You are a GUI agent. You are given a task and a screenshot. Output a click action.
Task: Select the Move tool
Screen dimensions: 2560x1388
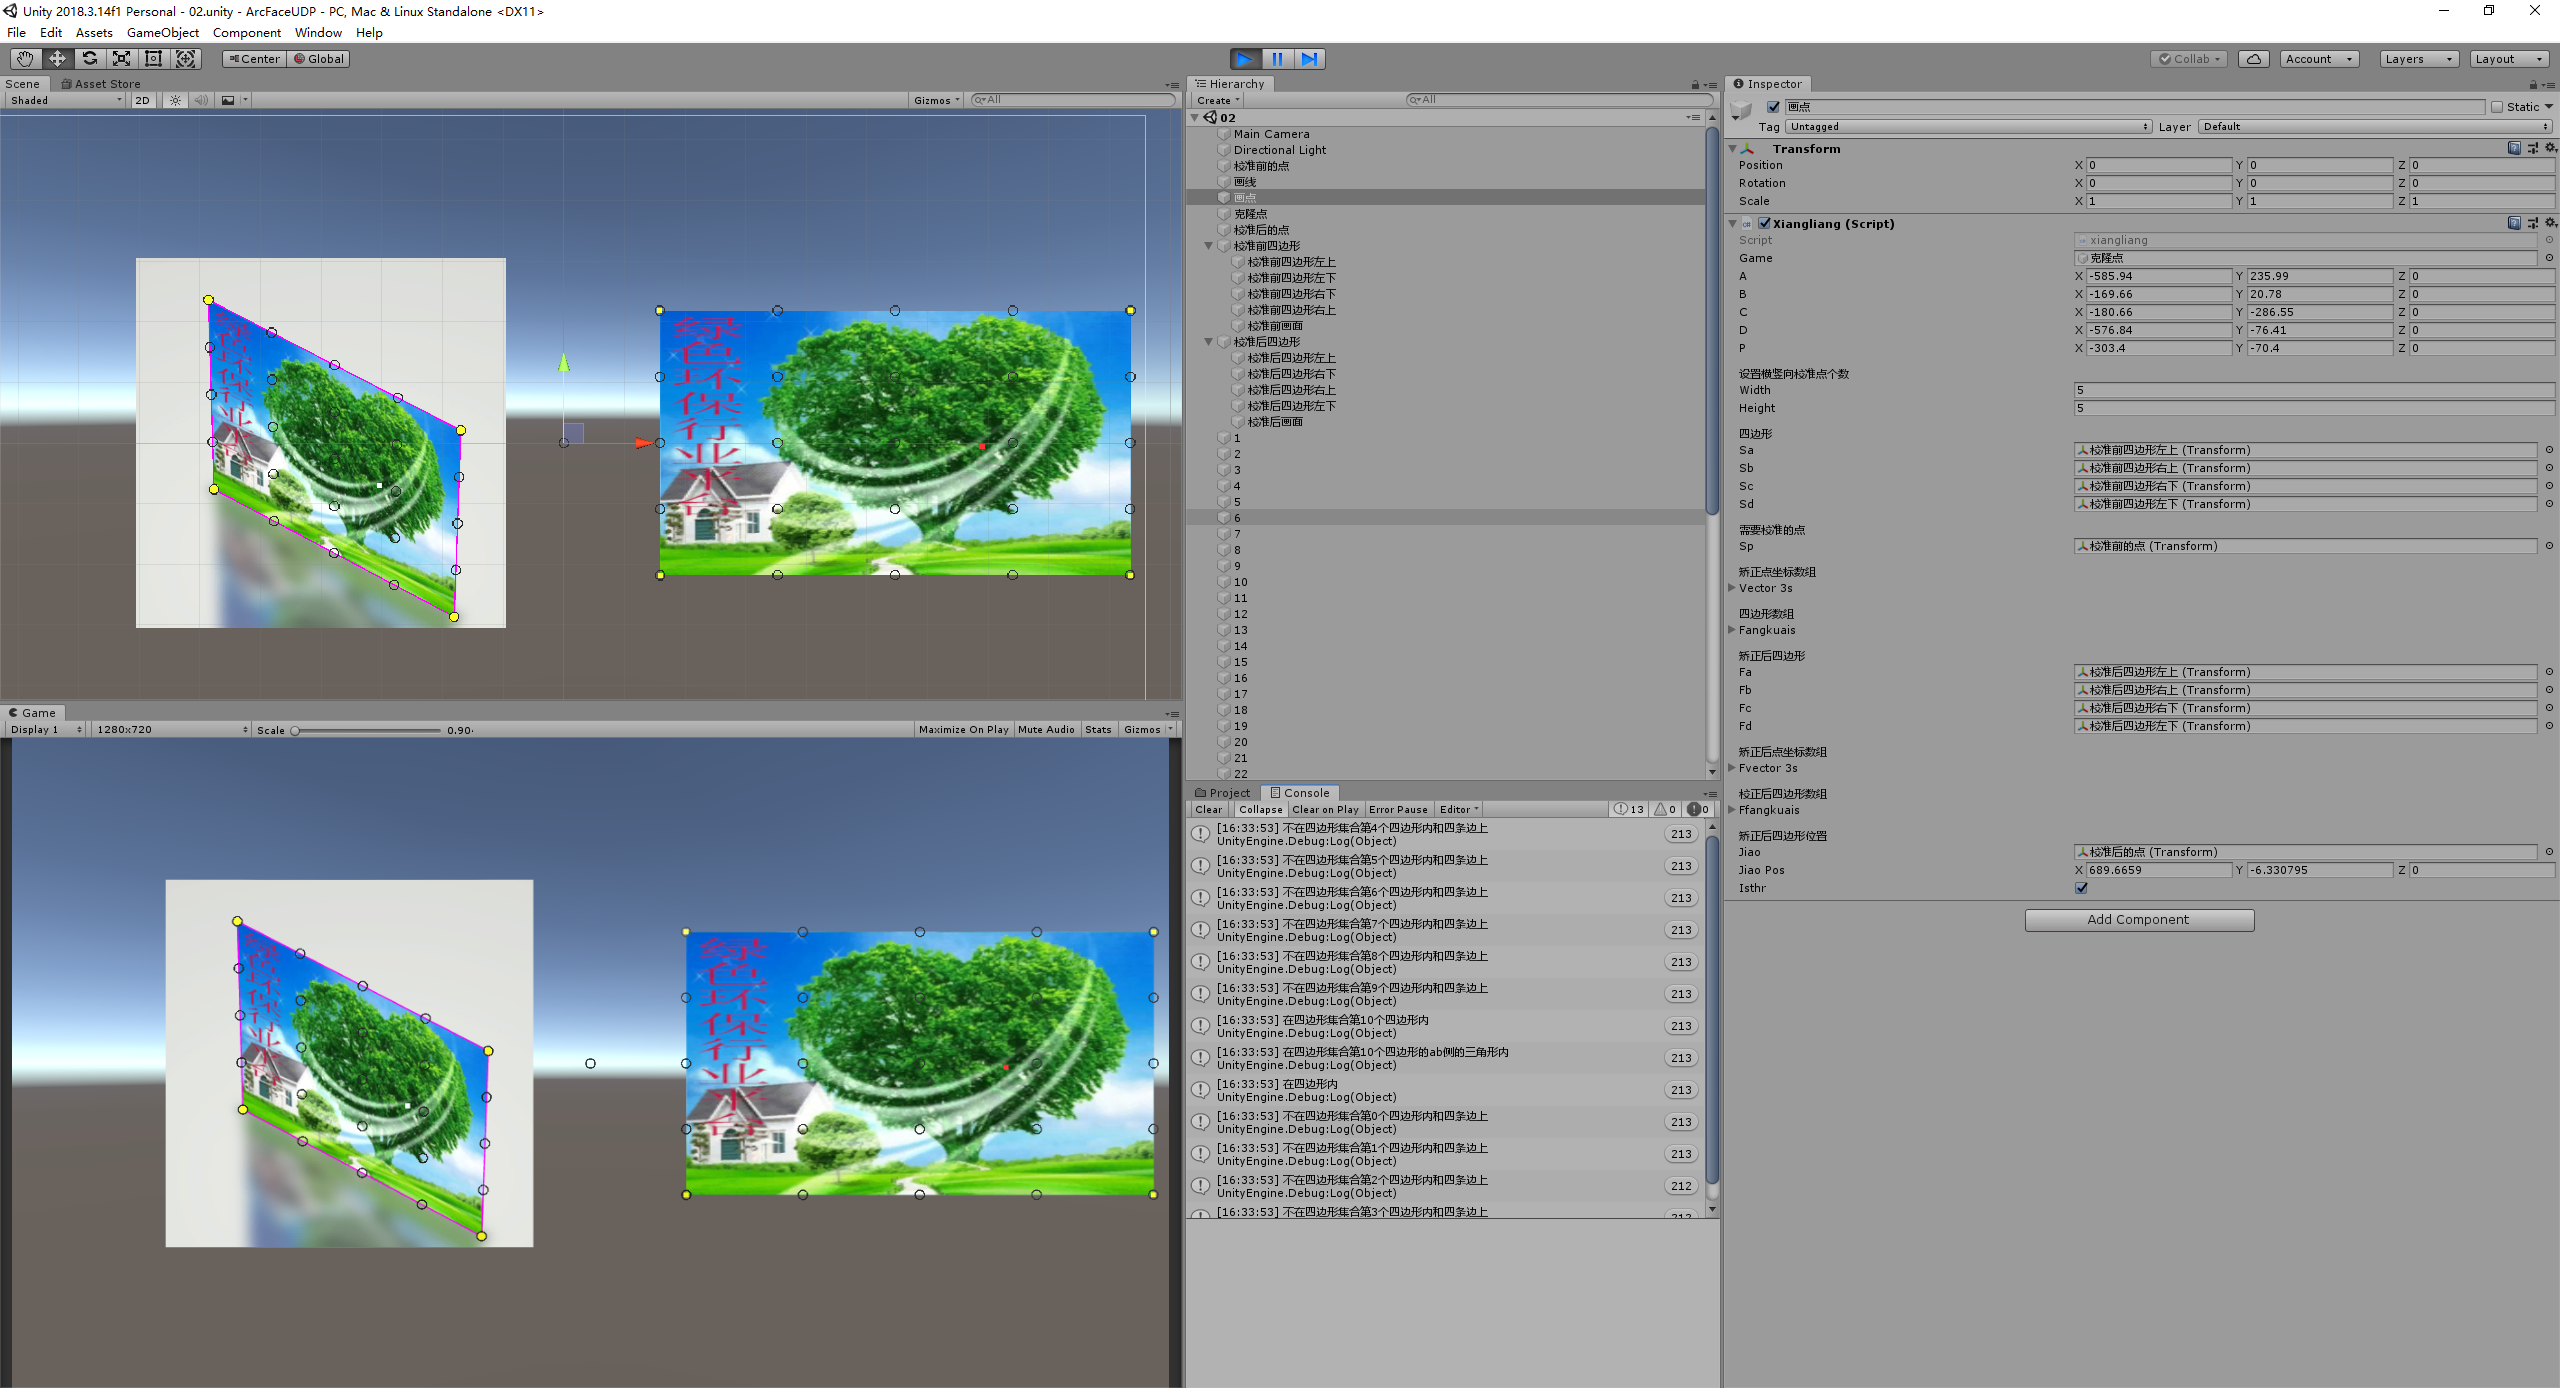tap(57, 59)
